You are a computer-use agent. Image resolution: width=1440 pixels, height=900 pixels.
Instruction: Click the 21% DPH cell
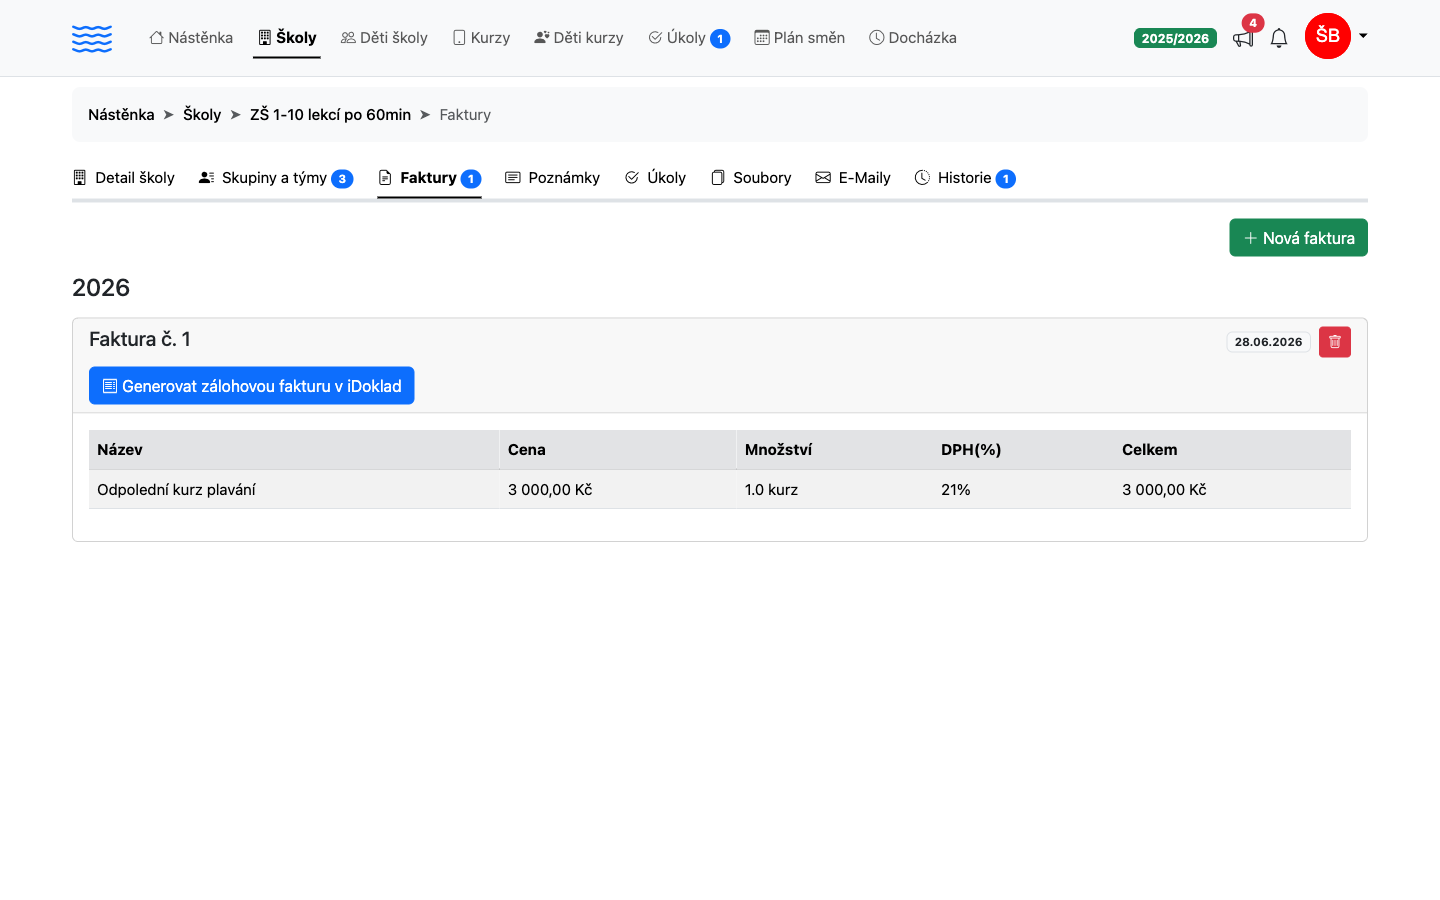click(956, 490)
